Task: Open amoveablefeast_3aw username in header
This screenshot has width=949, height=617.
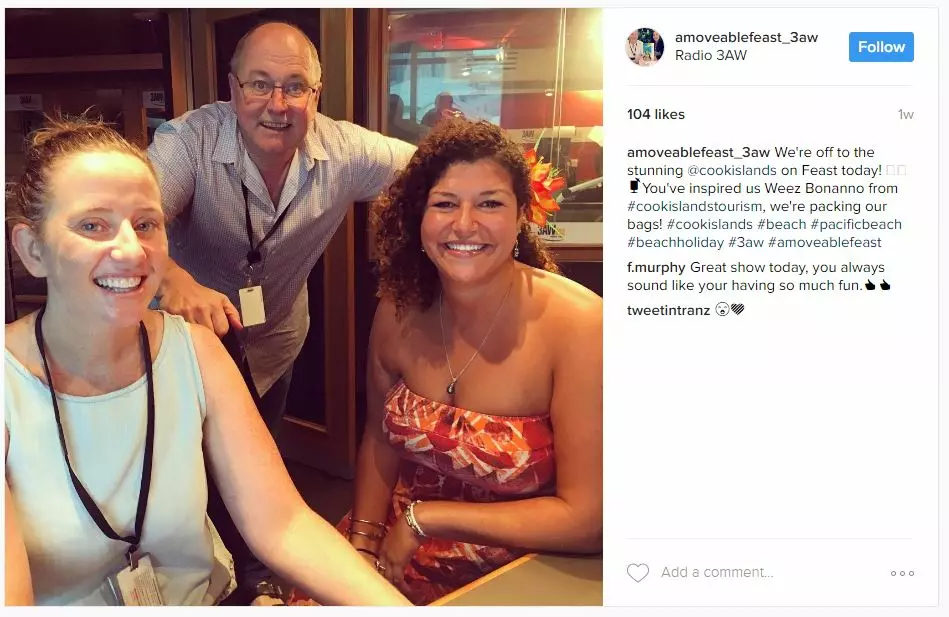Action: tap(746, 38)
